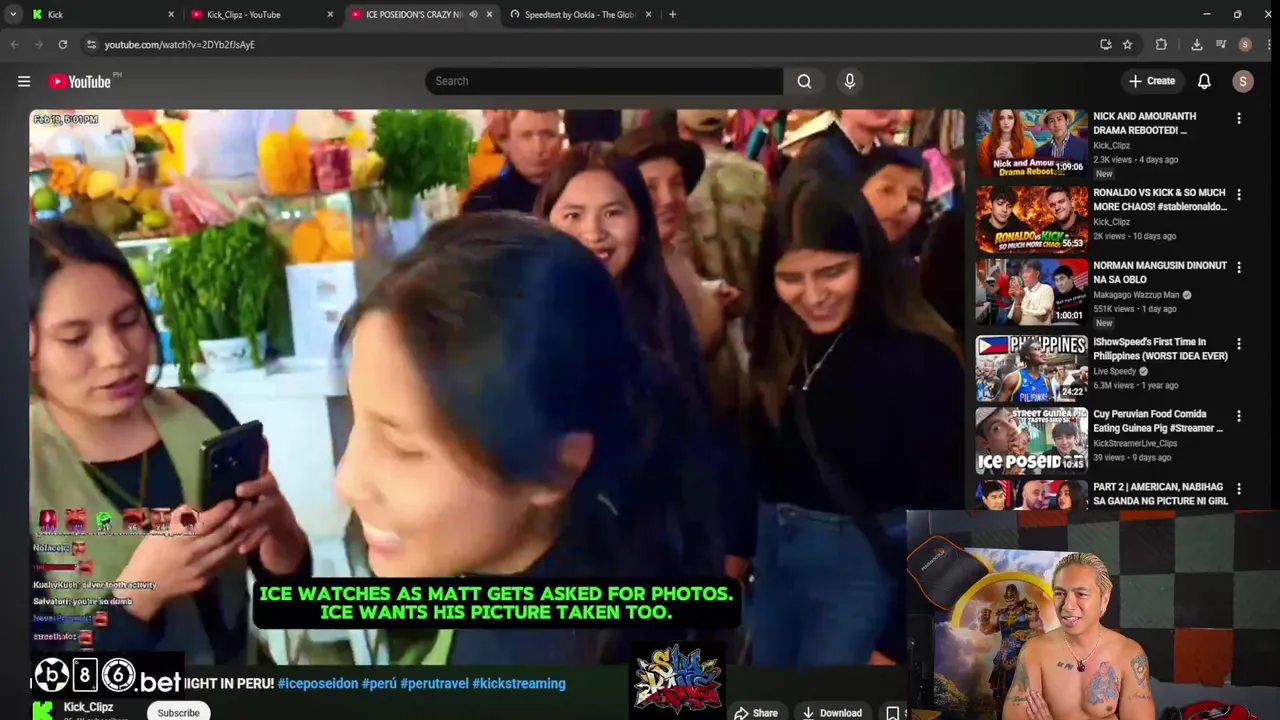View site information icon in address bar

click(91, 44)
